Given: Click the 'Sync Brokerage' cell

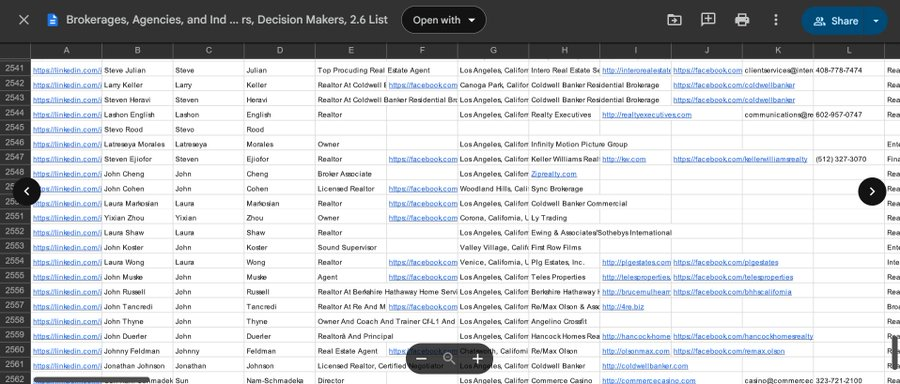Looking at the screenshot, I should tap(564, 189).
